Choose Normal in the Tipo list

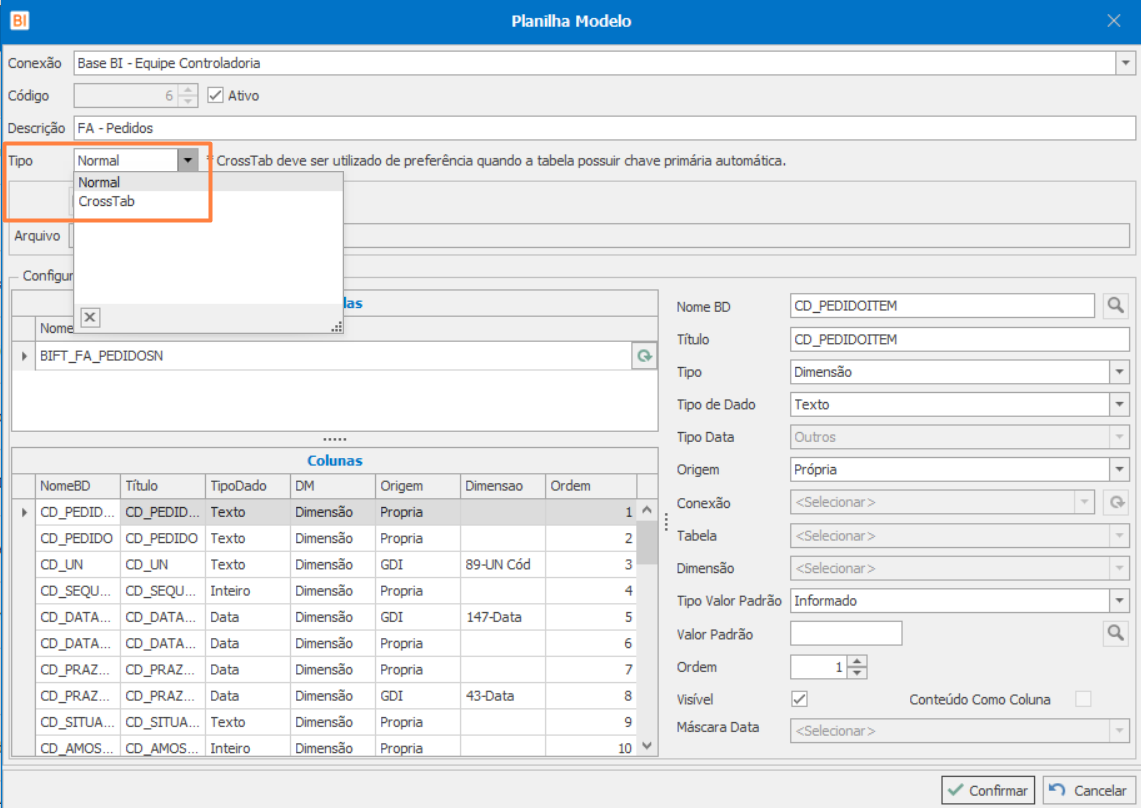99,182
